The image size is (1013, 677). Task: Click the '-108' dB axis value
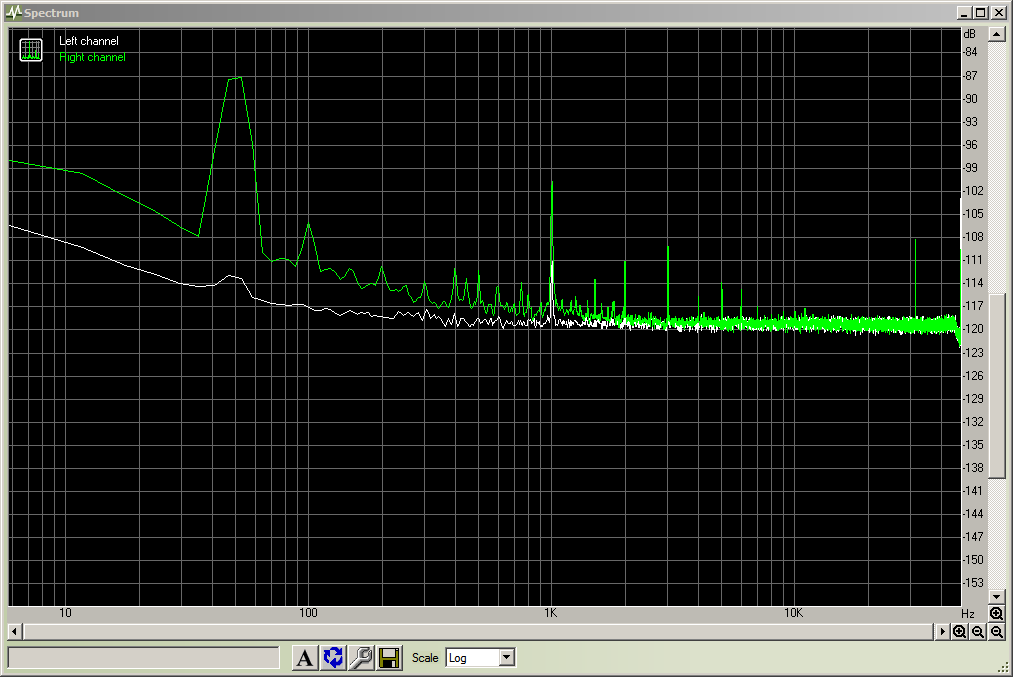[973, 236]
